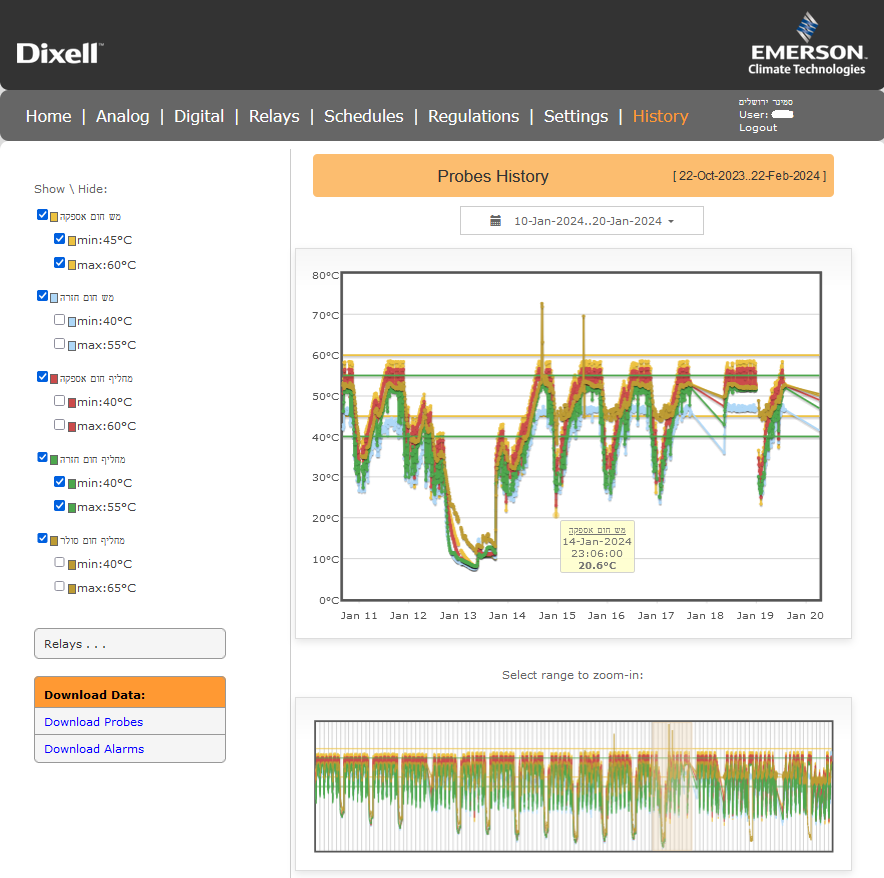Click the Select range to zoom-in: label
The image size is (884, 878).
572,675
